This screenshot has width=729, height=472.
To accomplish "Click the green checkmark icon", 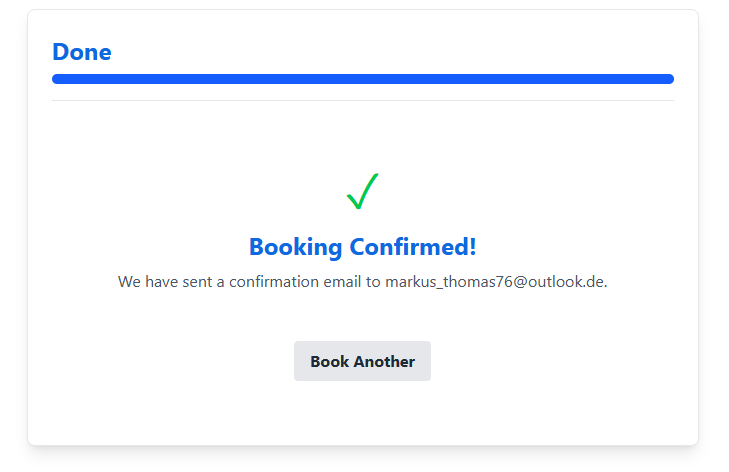I will click(x=362, y=190).
